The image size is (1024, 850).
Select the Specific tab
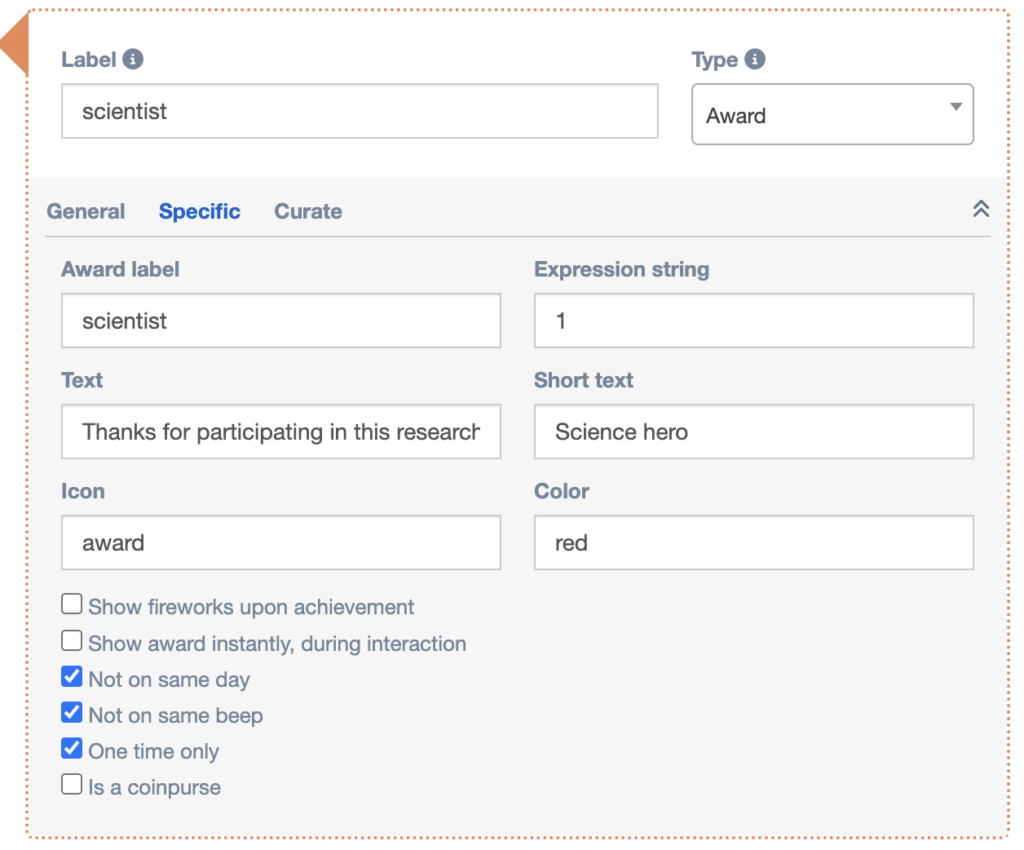[x=200, y=211]
